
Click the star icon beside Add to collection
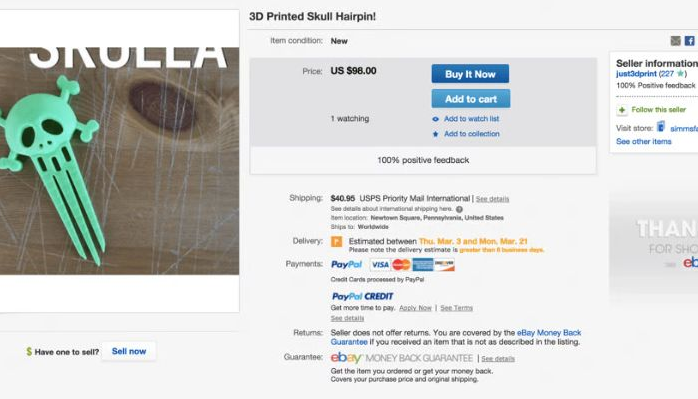tap(435, 134)
